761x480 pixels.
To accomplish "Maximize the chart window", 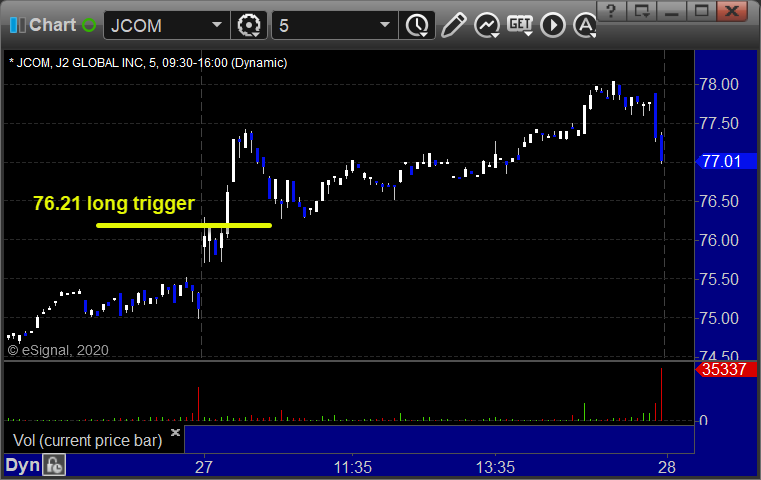I will coord(701,10).
